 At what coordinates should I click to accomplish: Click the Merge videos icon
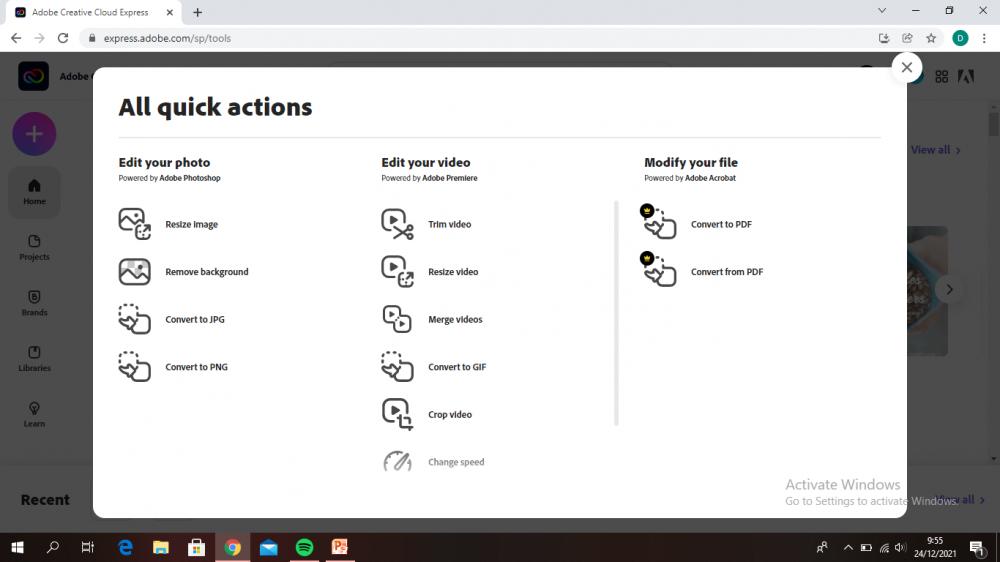pos(397,319)
